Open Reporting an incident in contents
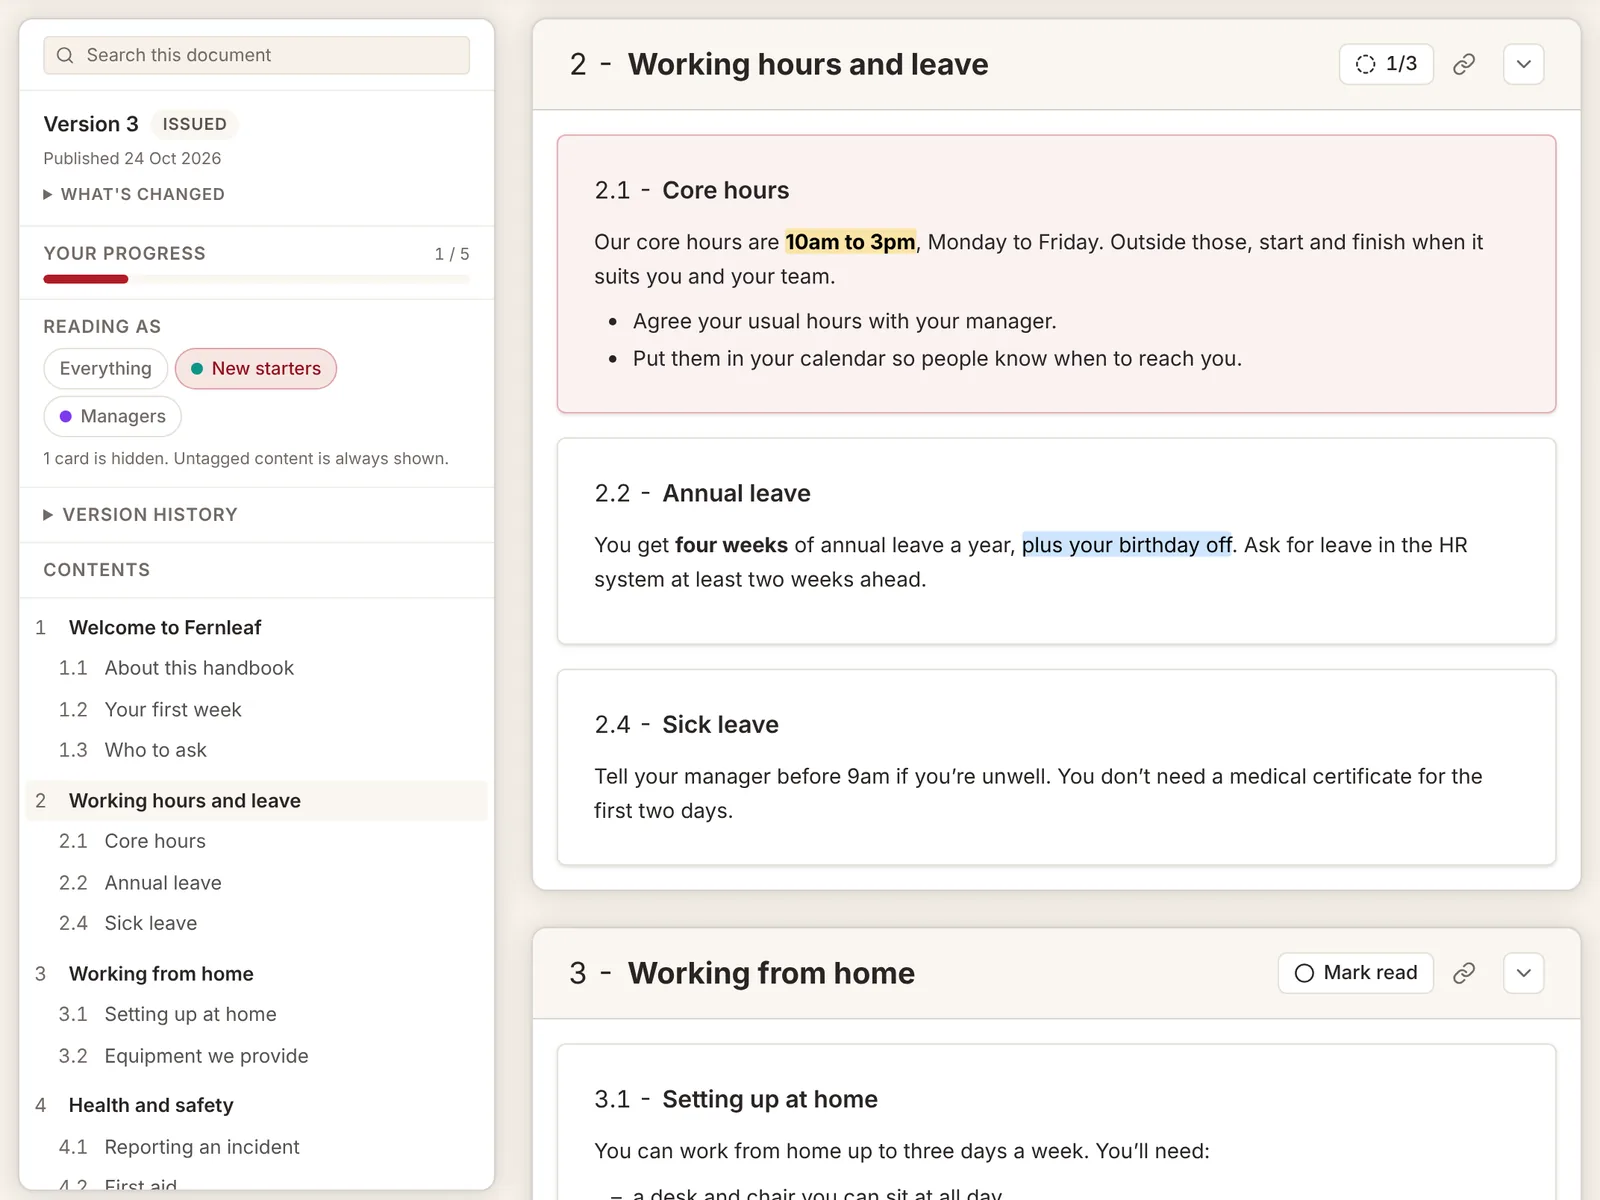This screenshot has width=1600, height=1200. [256, 1147]
